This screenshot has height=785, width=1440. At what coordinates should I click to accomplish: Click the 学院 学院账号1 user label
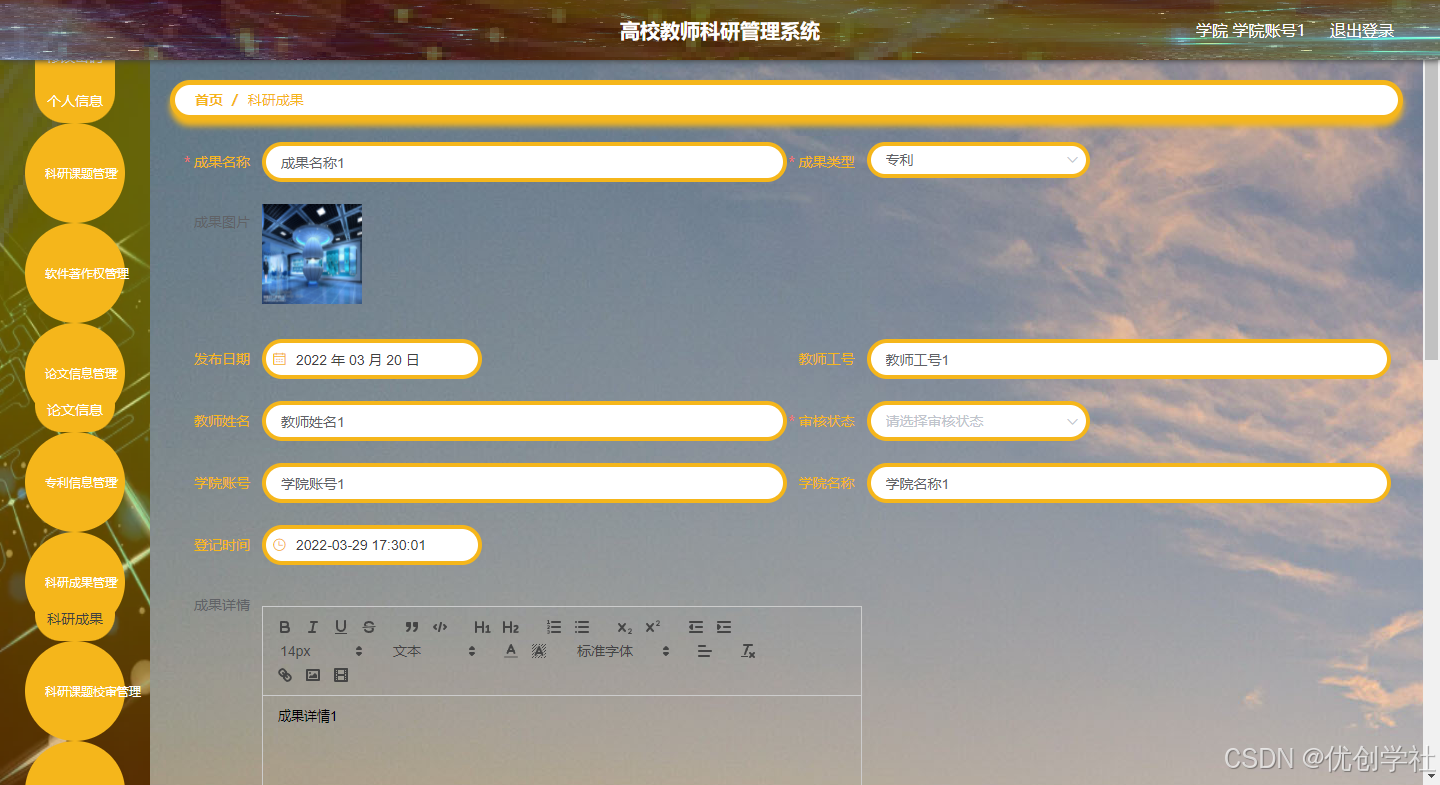click(1250, 31)
